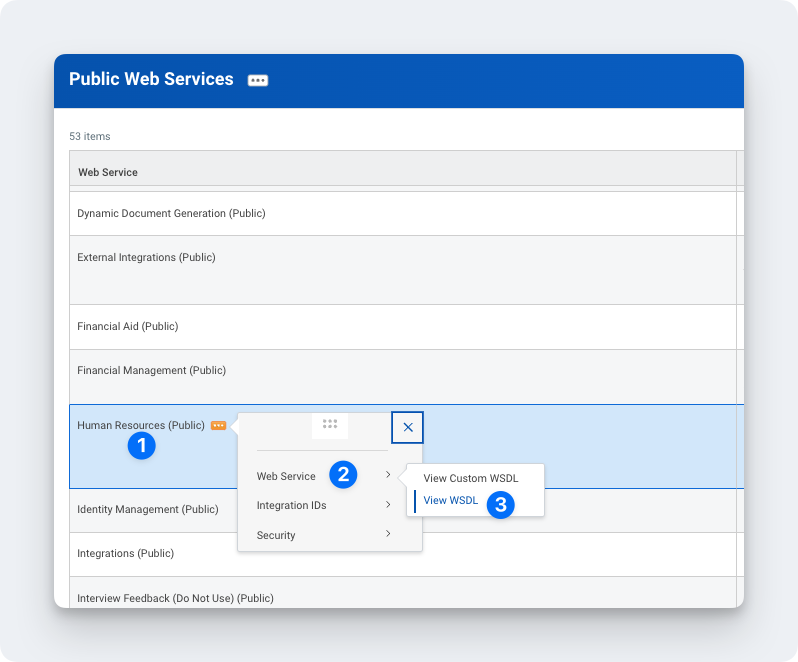798x662 pixels.
Task: Open the Web Service menu item
Action: tap(286, 477)
